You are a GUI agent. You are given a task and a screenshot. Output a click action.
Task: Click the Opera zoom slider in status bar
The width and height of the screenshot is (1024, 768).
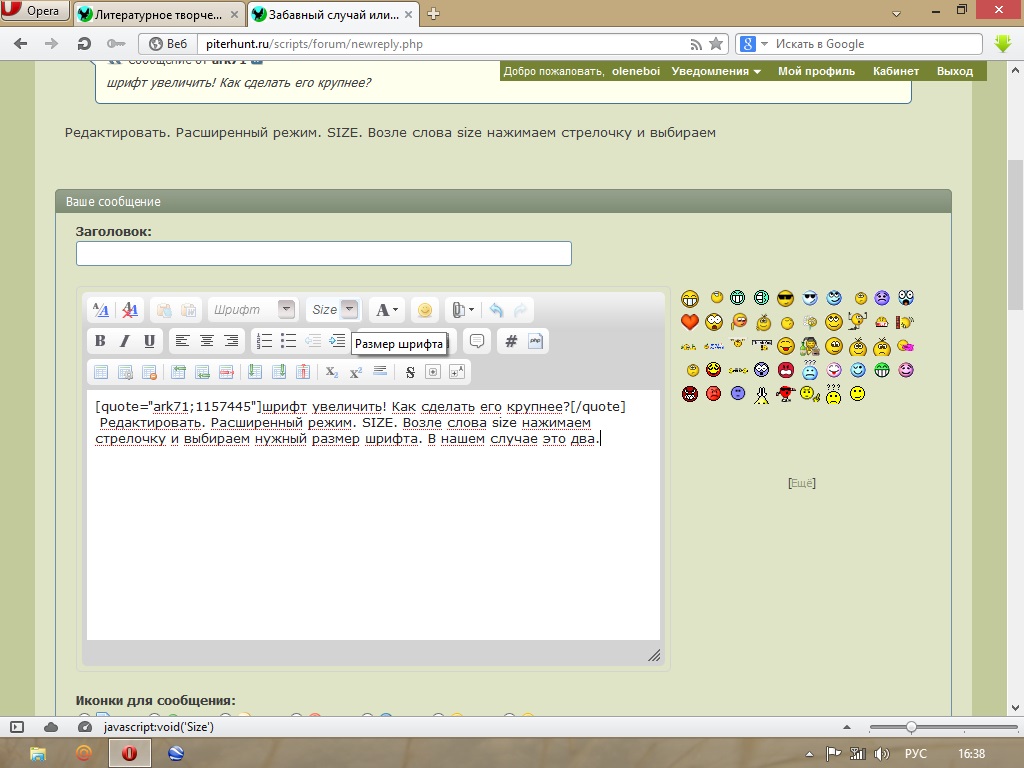(x=911, y=727)
